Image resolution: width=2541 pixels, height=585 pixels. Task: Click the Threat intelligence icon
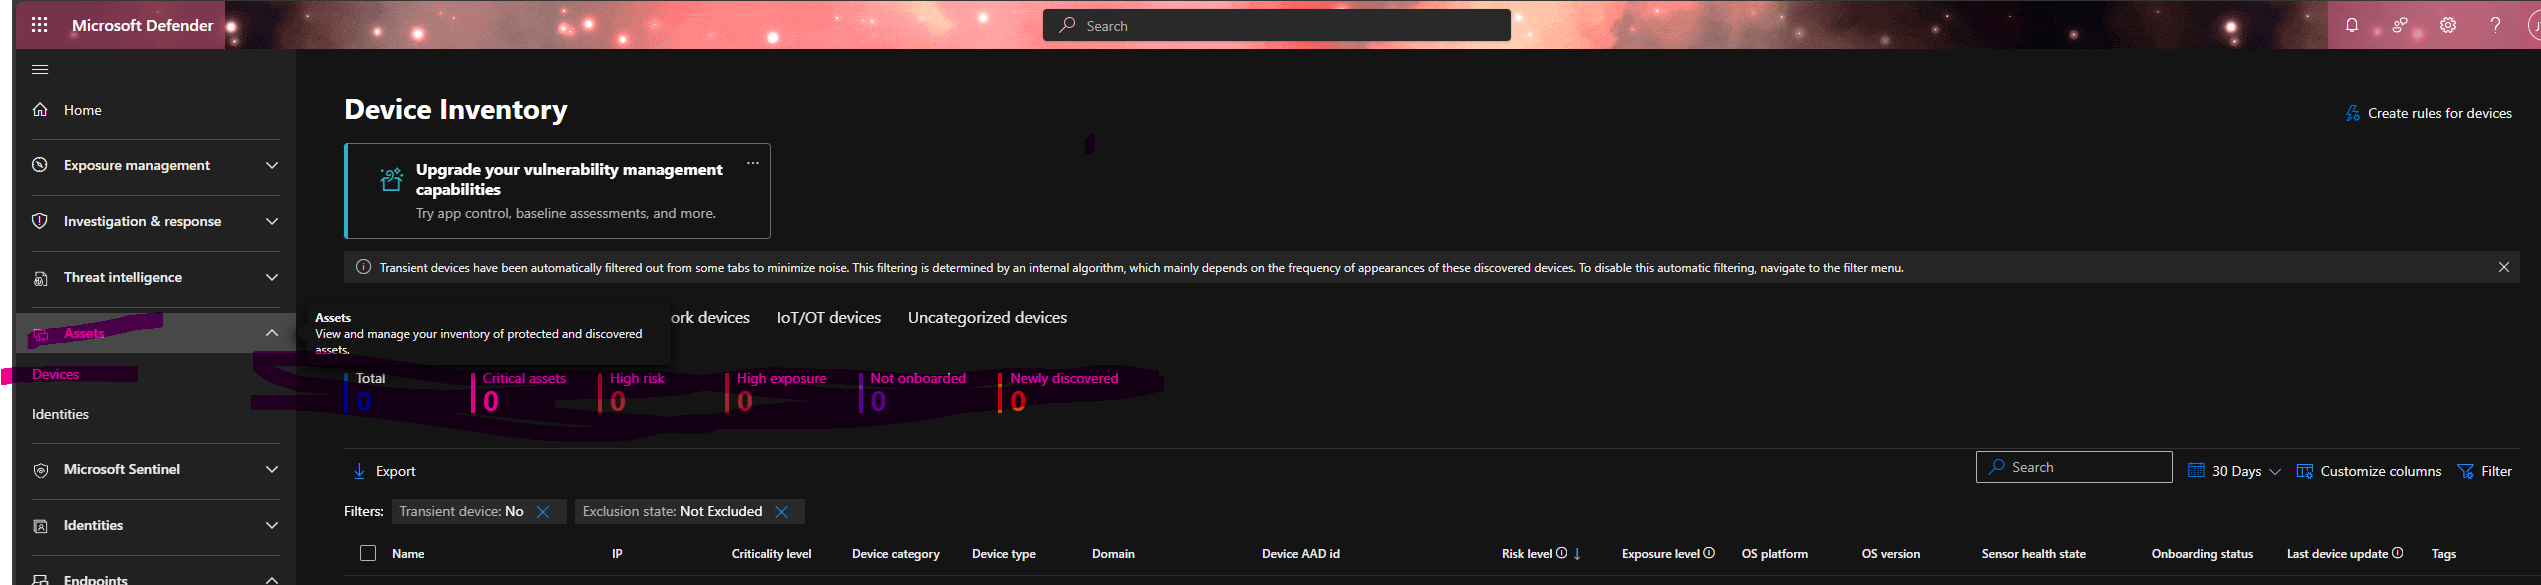[x=40, y=278]
